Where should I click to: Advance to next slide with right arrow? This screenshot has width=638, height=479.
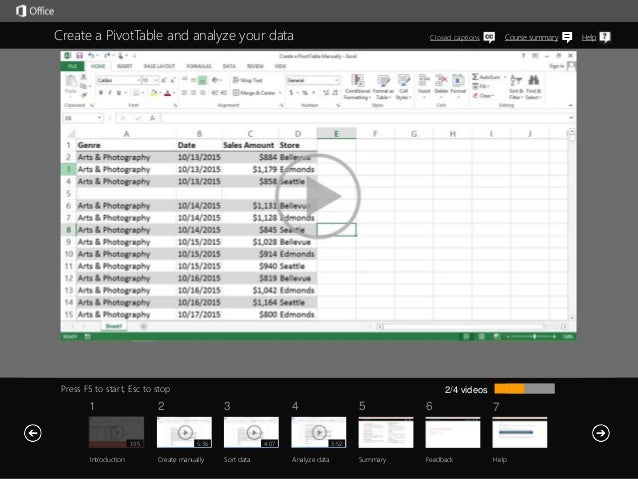coord(601,432)
